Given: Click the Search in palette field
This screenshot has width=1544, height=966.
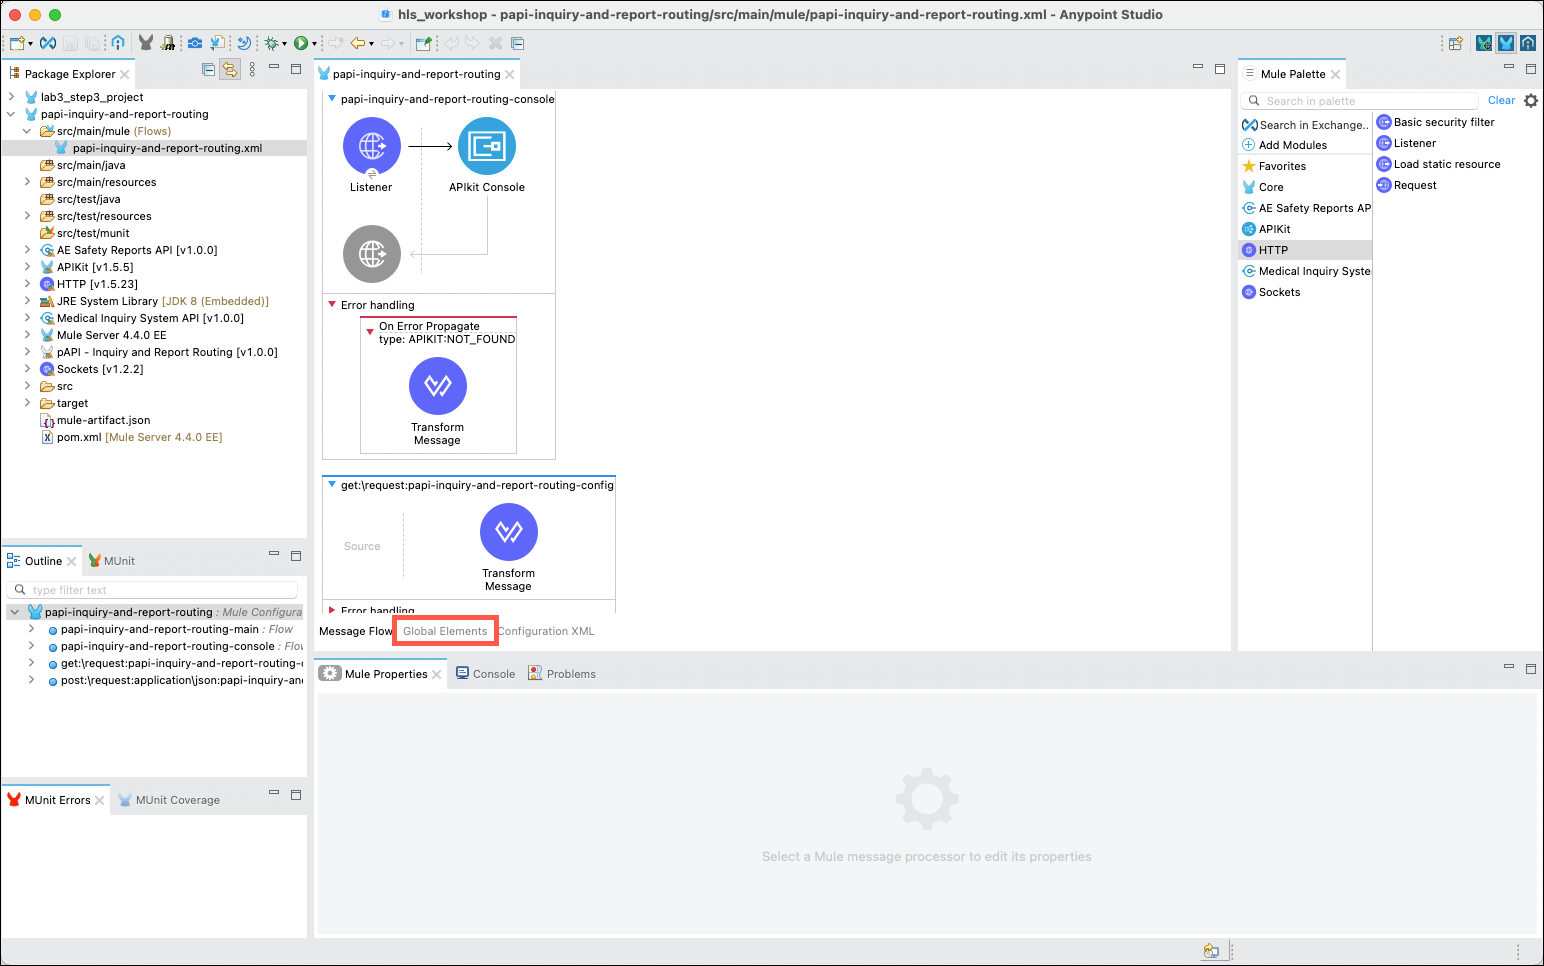Looking at the screenshot, I should point(1360,101).
